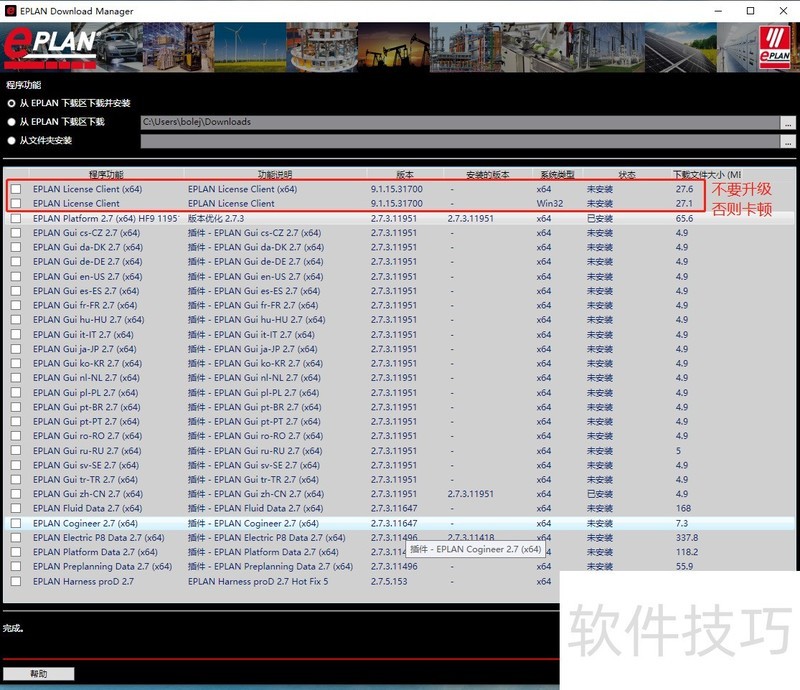
Task: Check the EPLAN Gui en-US 2.7 row
Action: 16,276
